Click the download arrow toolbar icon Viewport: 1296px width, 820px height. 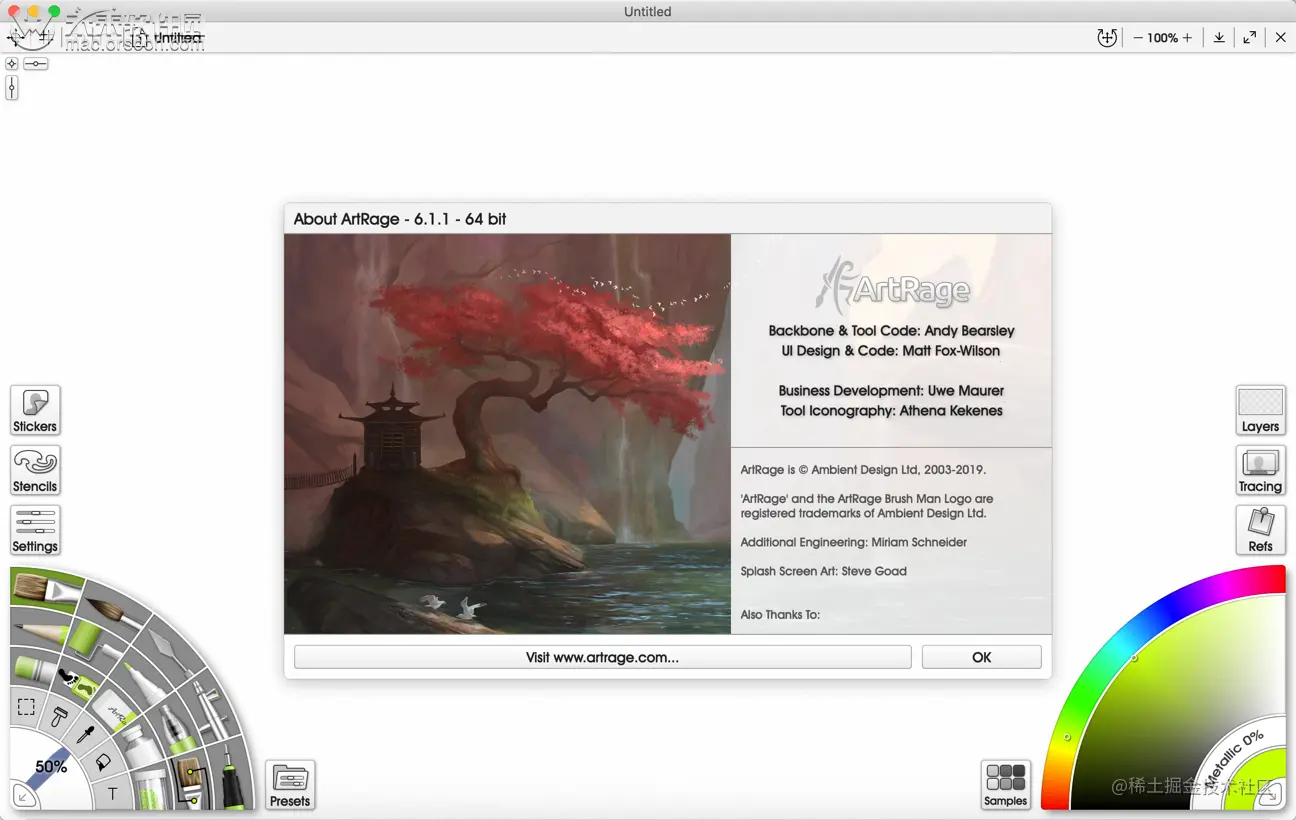pyautogui.click(x=1219, y=38)
